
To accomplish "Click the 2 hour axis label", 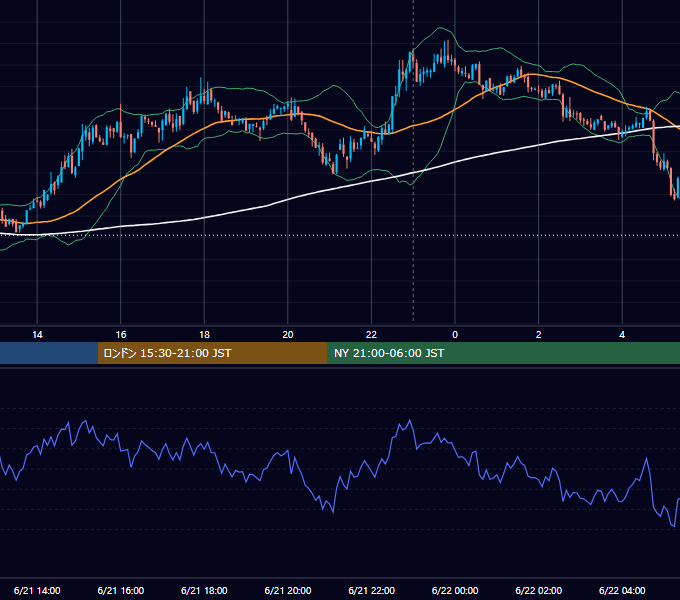I will pyautogui.click(x=539, y=335).
